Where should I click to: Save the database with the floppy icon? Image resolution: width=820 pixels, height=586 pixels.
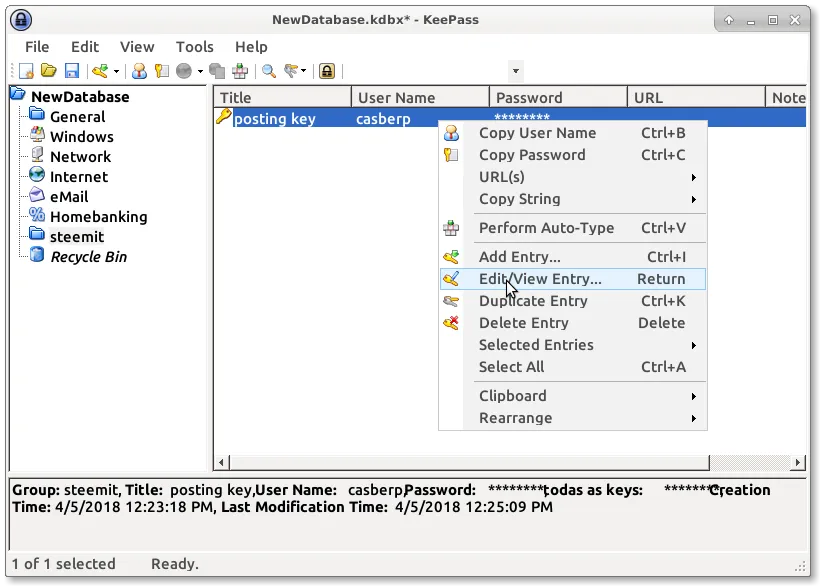[x=71, y=71]
